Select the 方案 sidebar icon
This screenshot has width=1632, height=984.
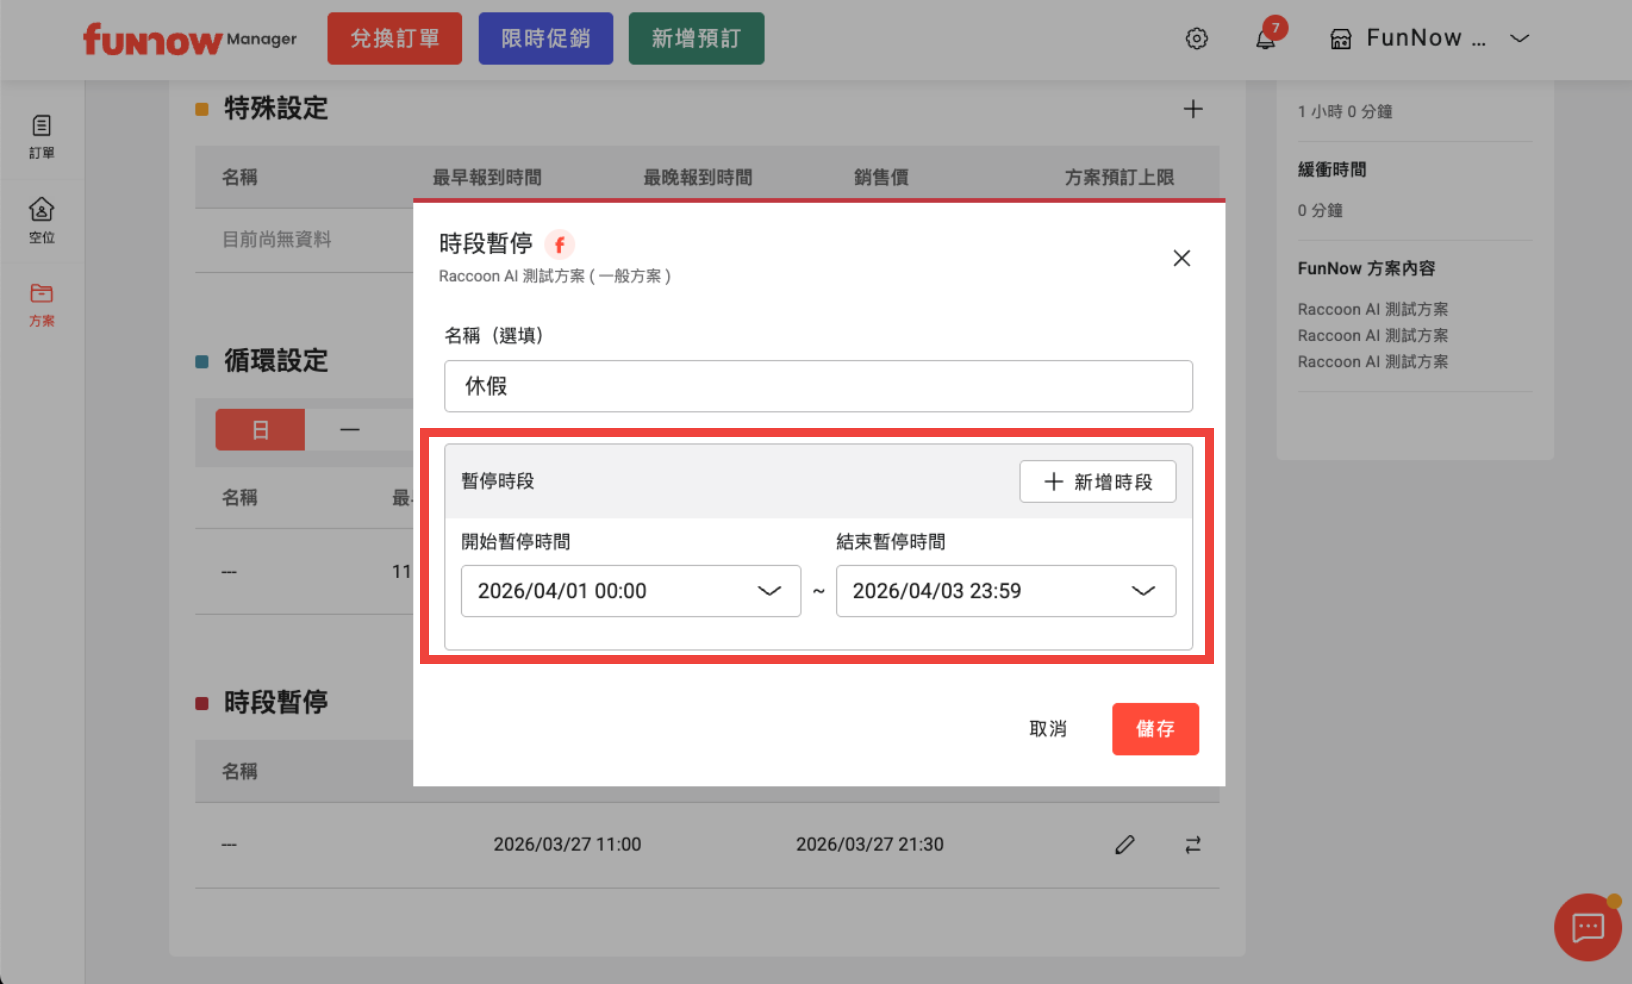(42, 304)
